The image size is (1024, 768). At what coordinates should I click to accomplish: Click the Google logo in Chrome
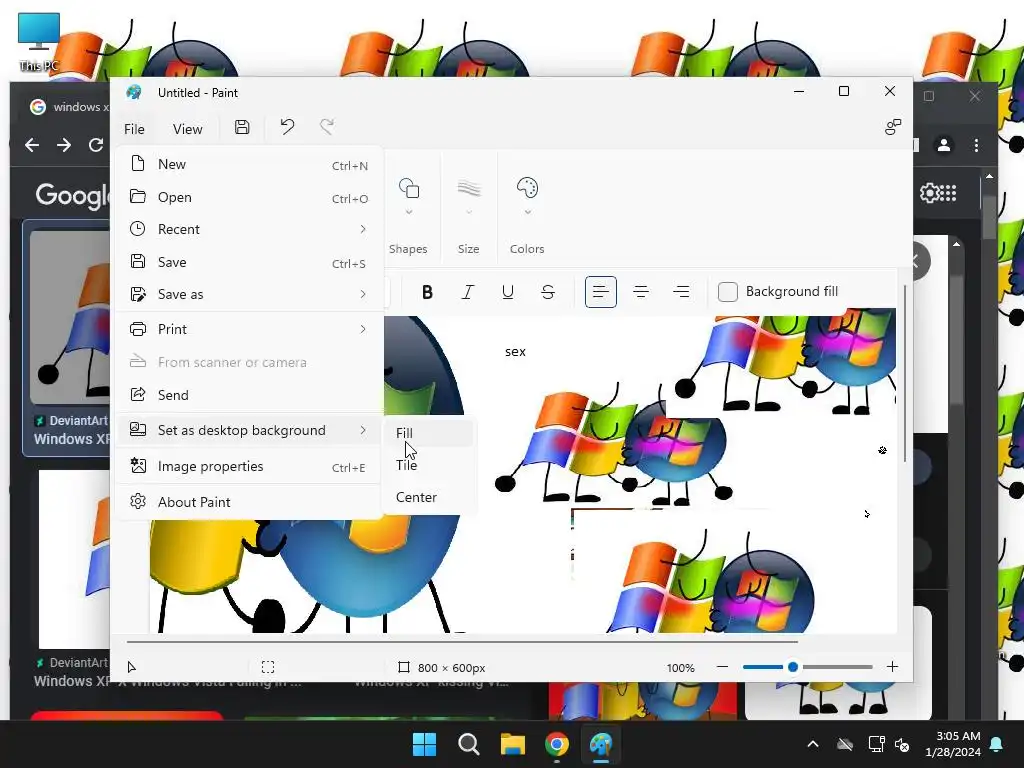point(72,195)
